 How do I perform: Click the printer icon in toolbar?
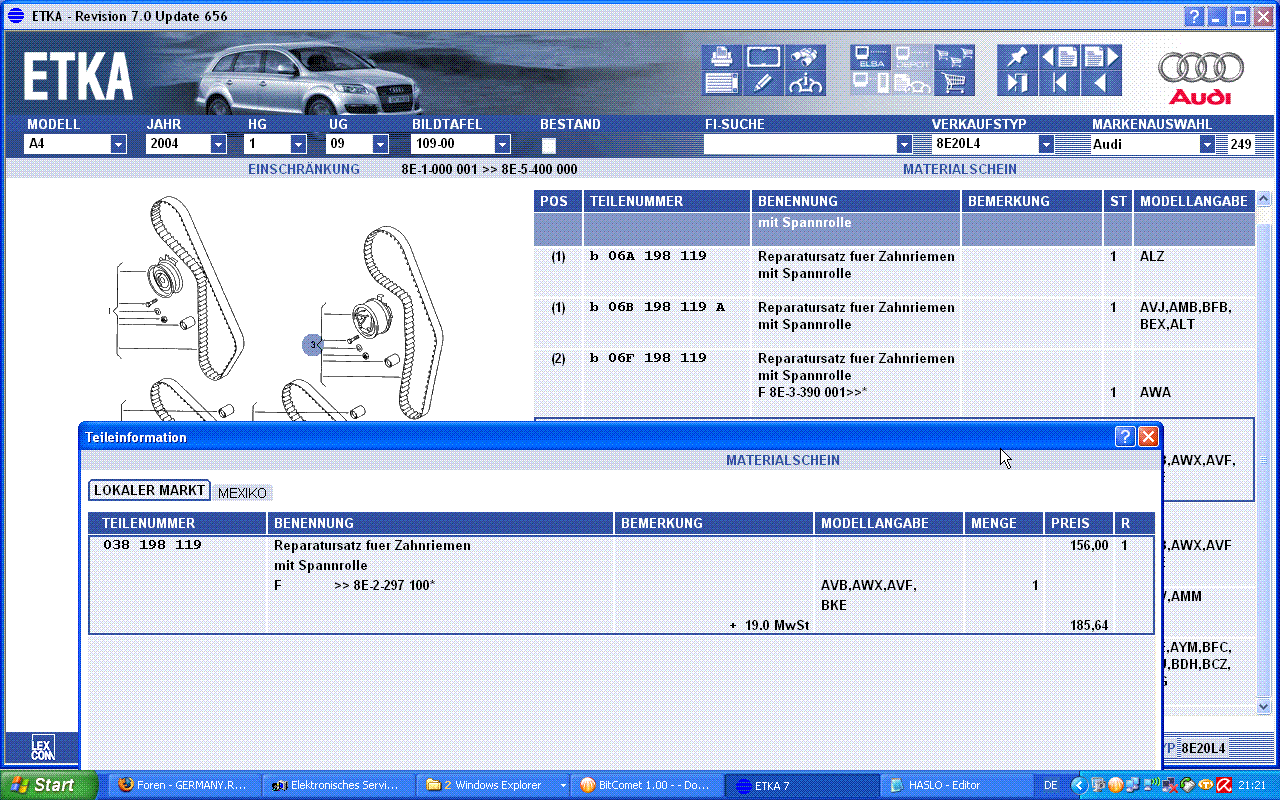click(x=721, y=57)
